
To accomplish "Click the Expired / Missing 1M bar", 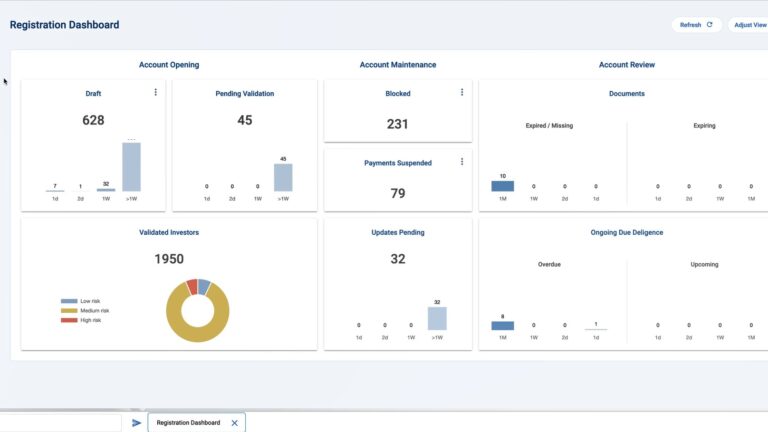I will pos(503,186).
